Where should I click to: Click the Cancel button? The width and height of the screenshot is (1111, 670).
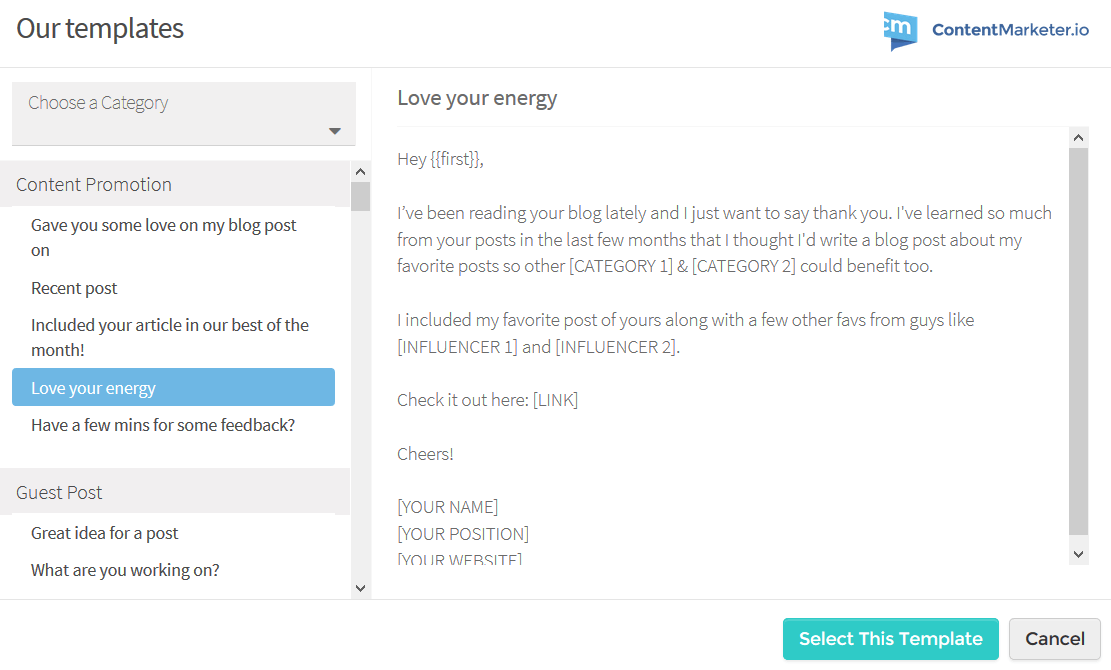coord(1054,639)
